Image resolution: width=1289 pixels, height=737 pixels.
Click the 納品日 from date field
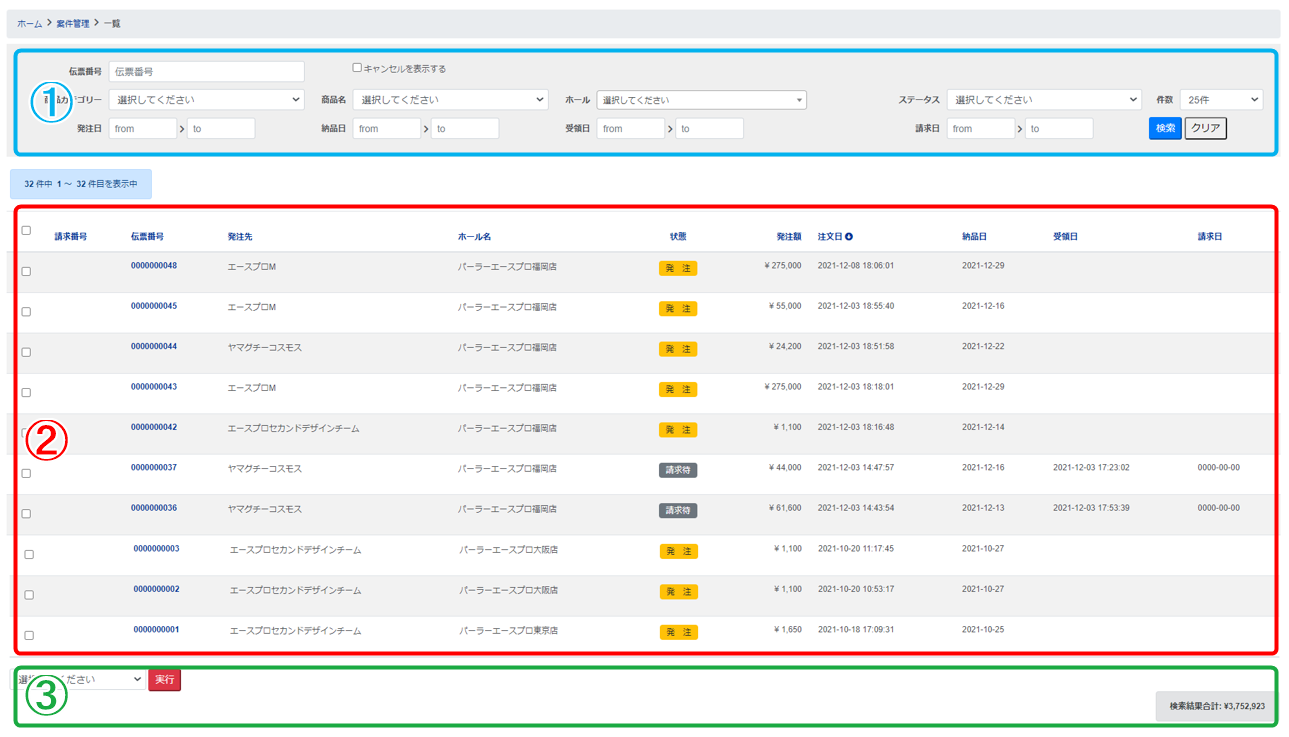386,129
